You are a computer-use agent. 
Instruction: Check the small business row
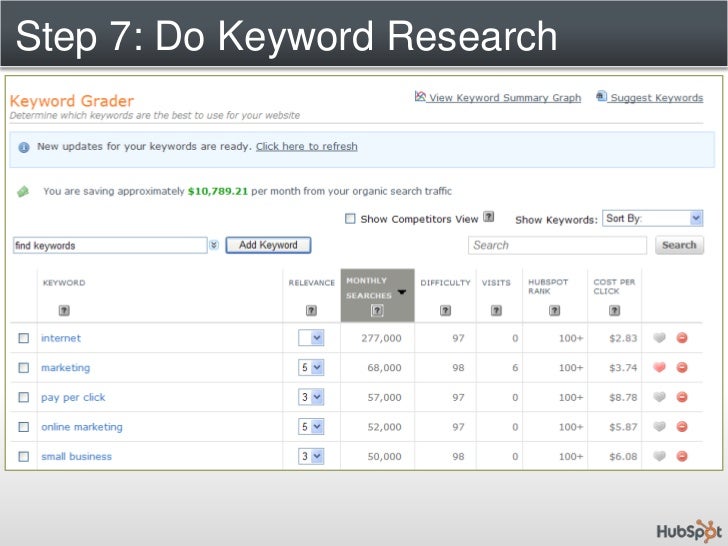coord(24,457)
